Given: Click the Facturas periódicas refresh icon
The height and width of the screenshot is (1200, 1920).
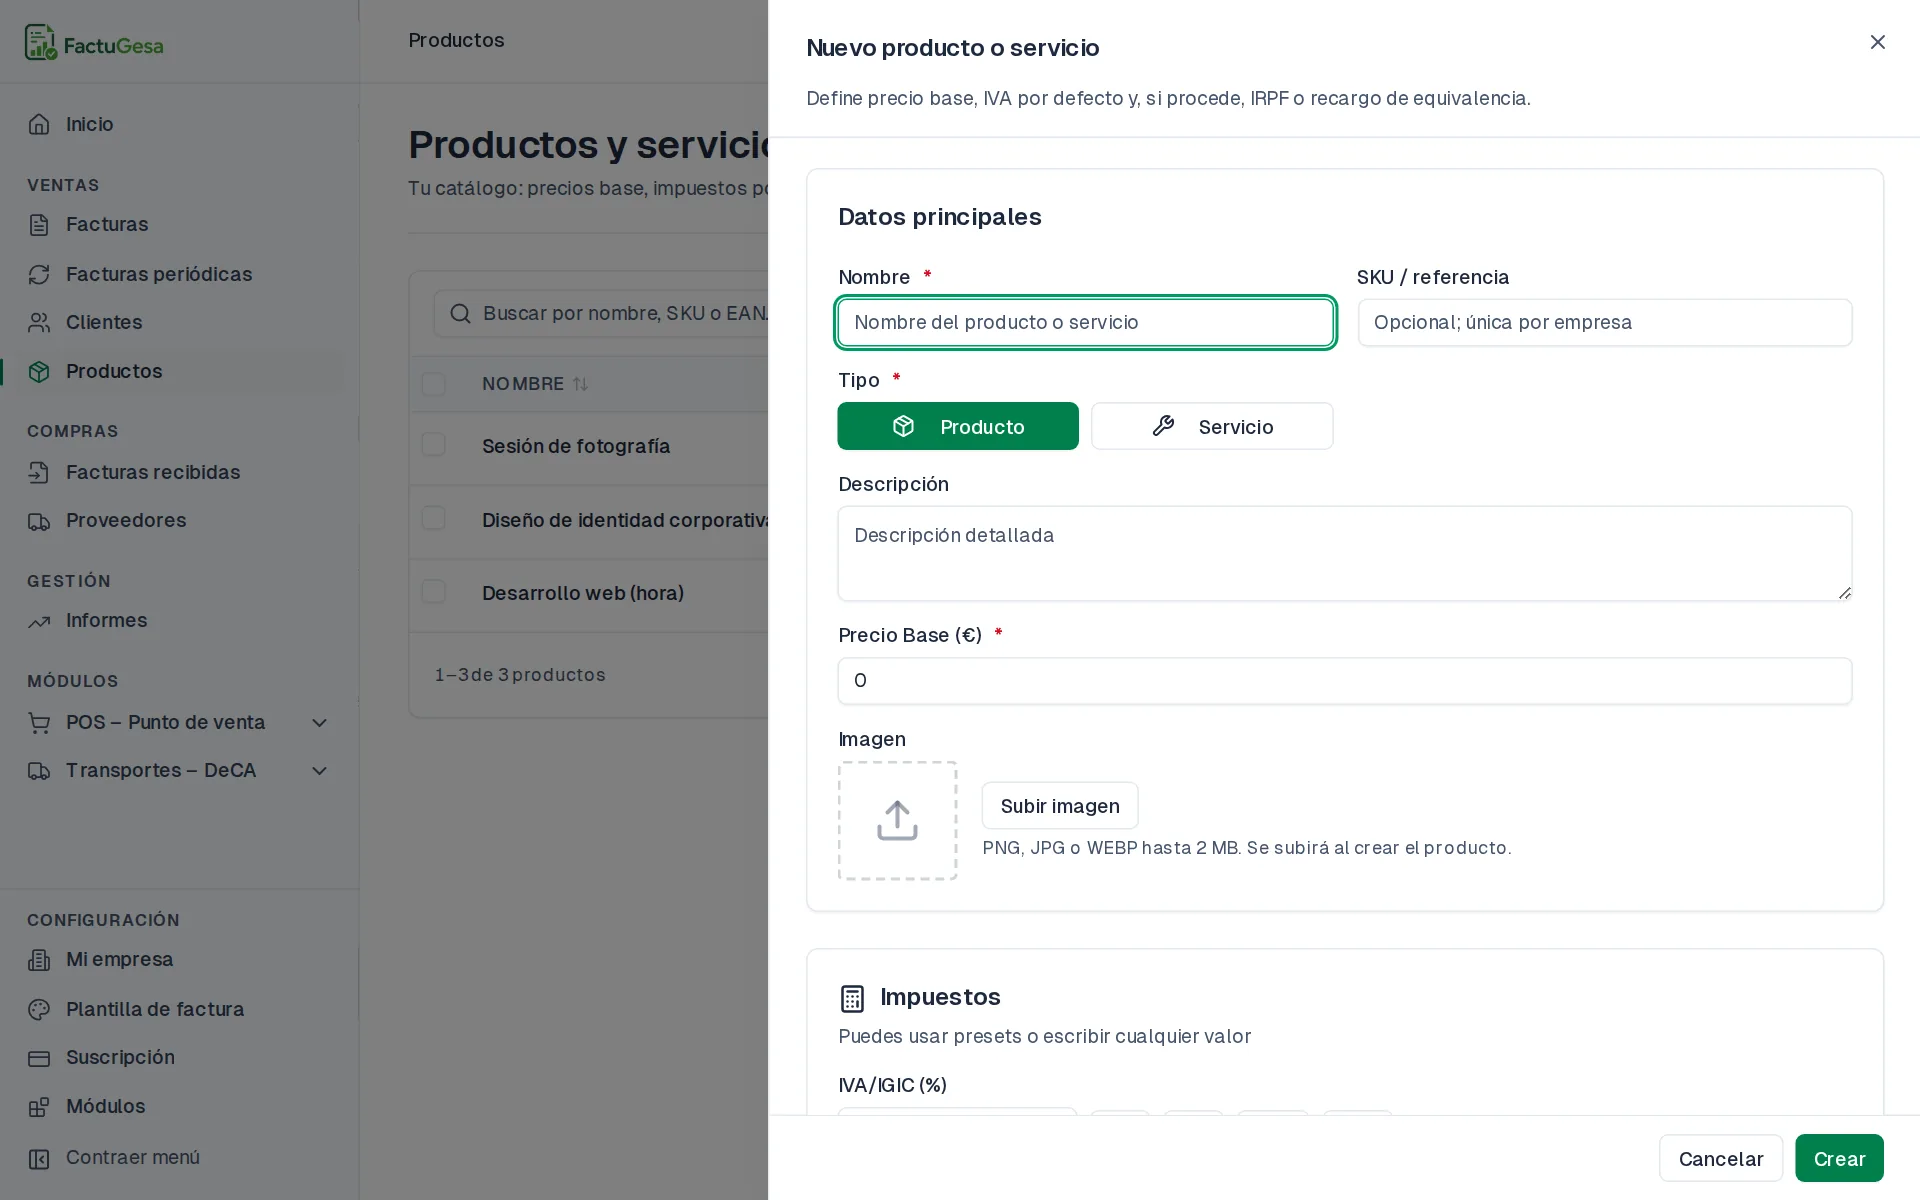Looking at the screenshot, I should point(39,275).
